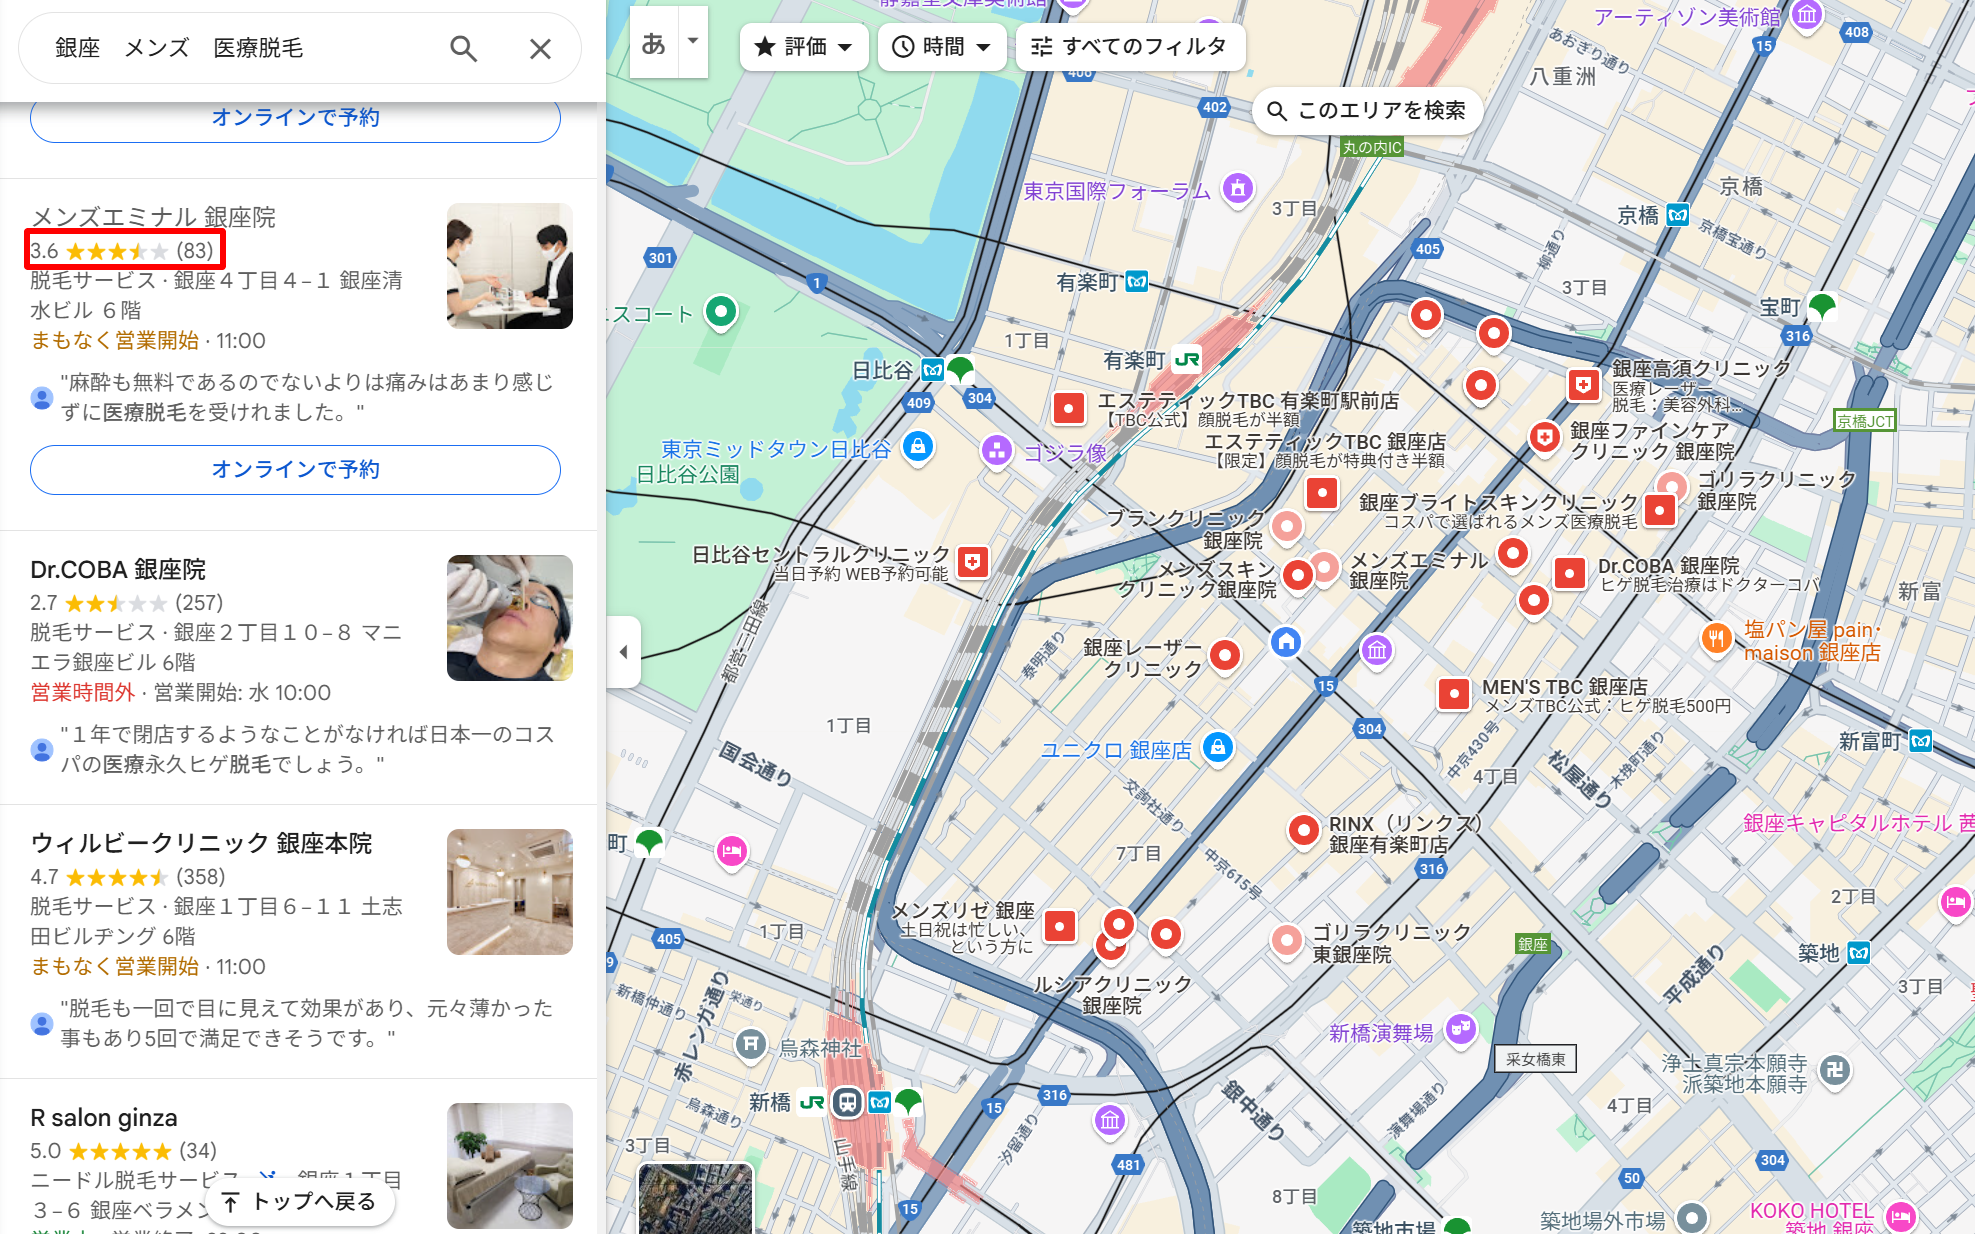Click Dr.COBA 2.7 rating (257)
The height and width of the screenshot is (1234, 1975).
pyautogui.click(x=127, y=603)
